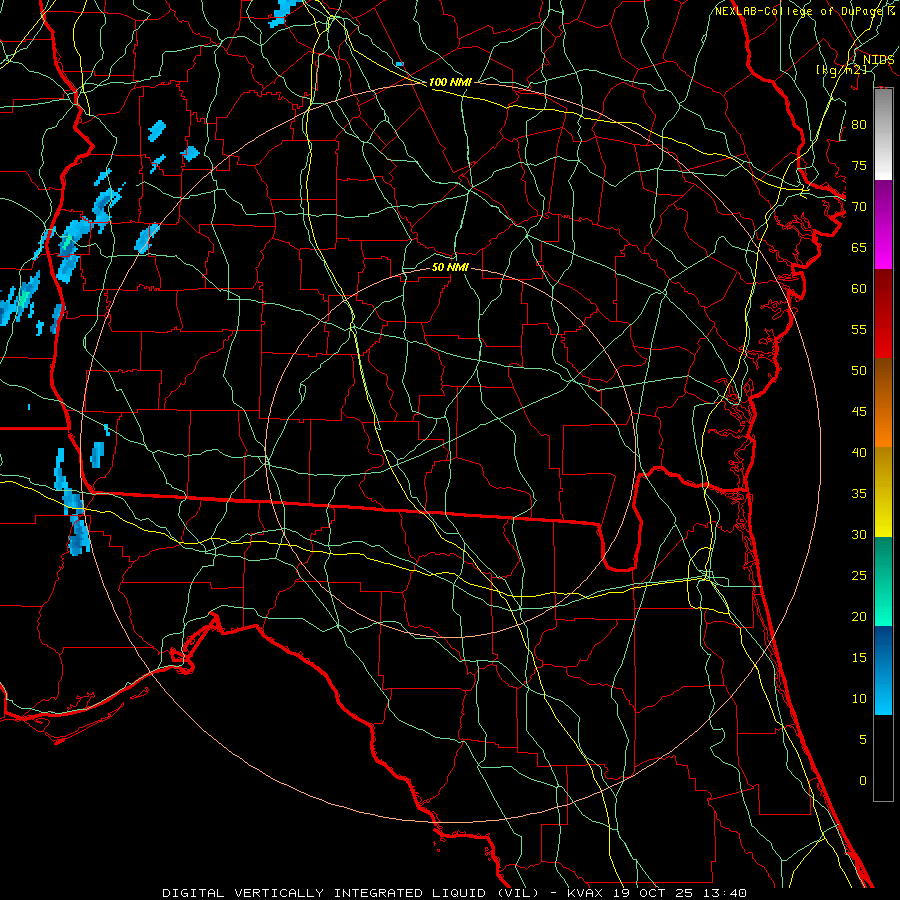Select the blue segment of the color scale

(883, 670)
